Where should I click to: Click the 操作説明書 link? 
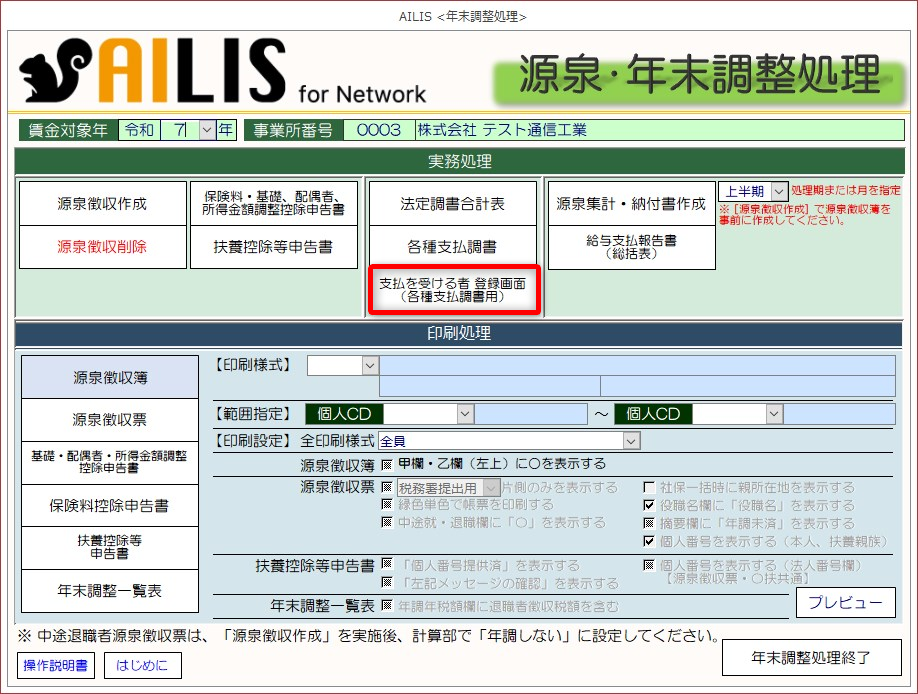55,664
